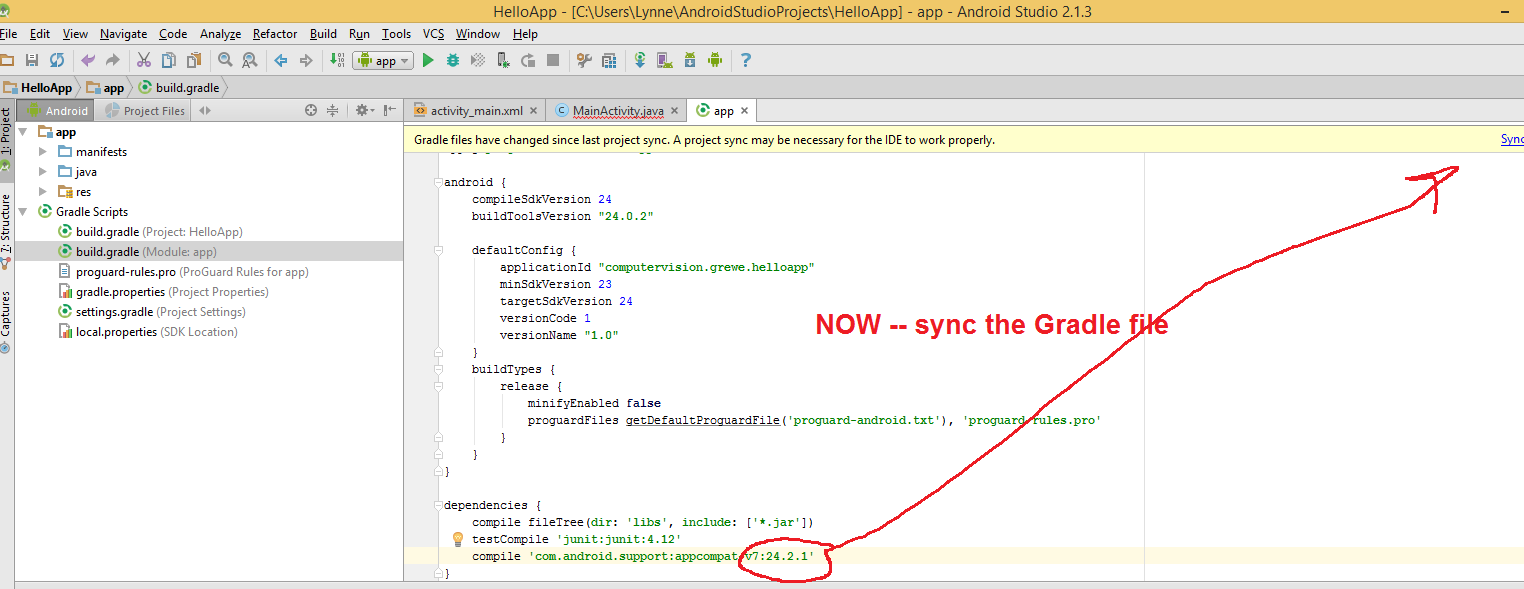This screenshot has width=1524, height=589.
Task: Open the app run configuration dropdown
Action: point(383,61)
